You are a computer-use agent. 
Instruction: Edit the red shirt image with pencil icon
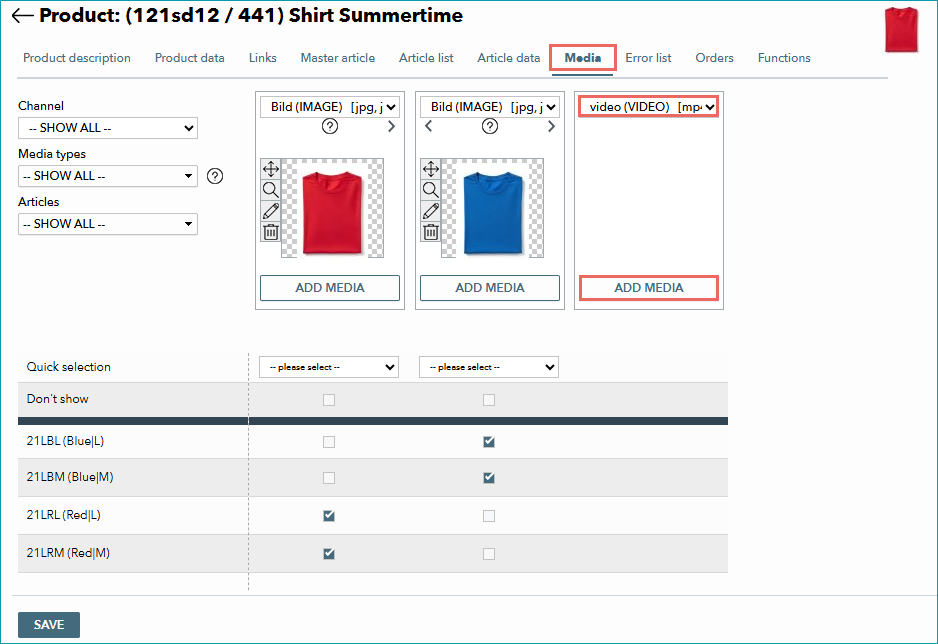coord(271,211)
